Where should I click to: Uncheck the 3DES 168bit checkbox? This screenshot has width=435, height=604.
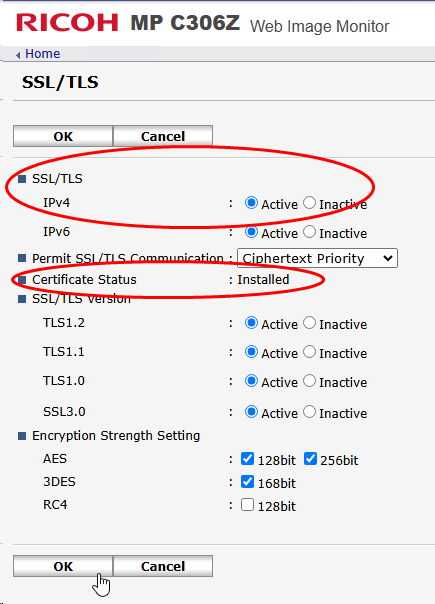247,482
